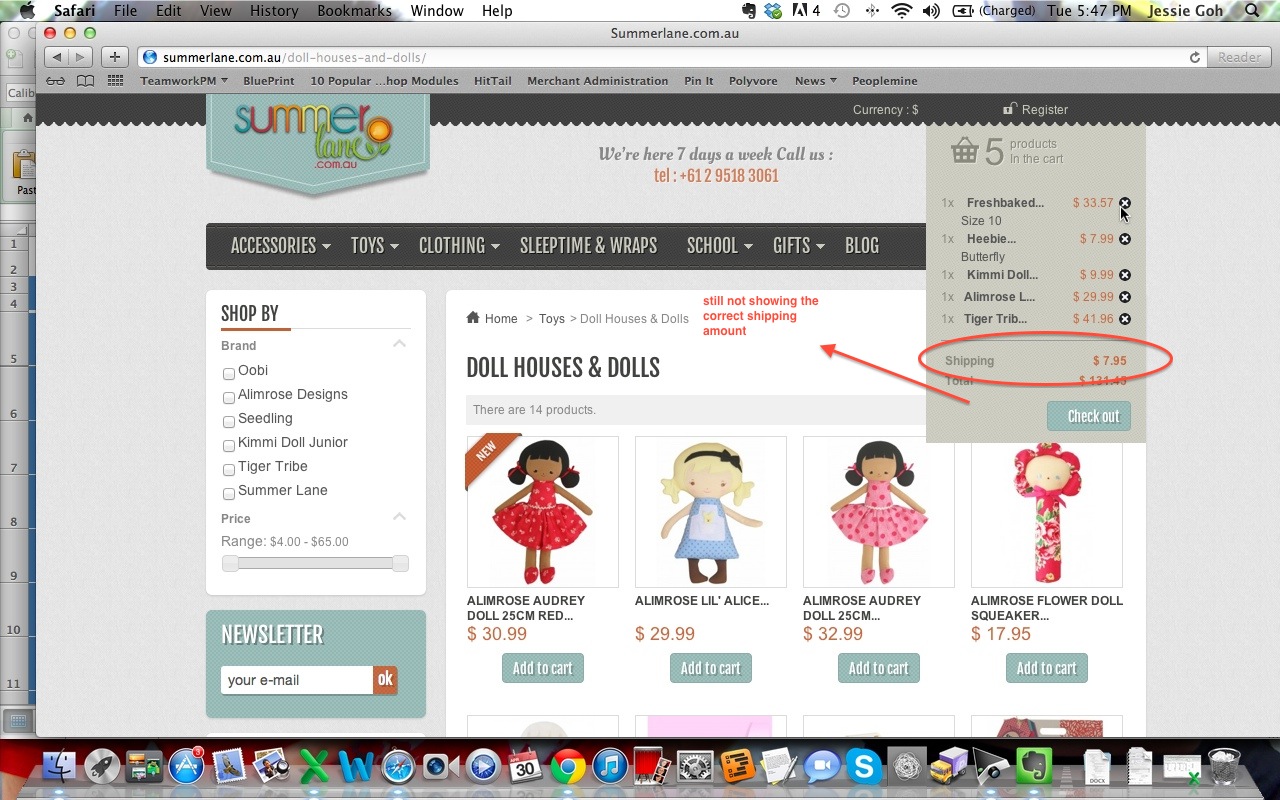Open the Bookmarks menu

(x=354, y=11)
